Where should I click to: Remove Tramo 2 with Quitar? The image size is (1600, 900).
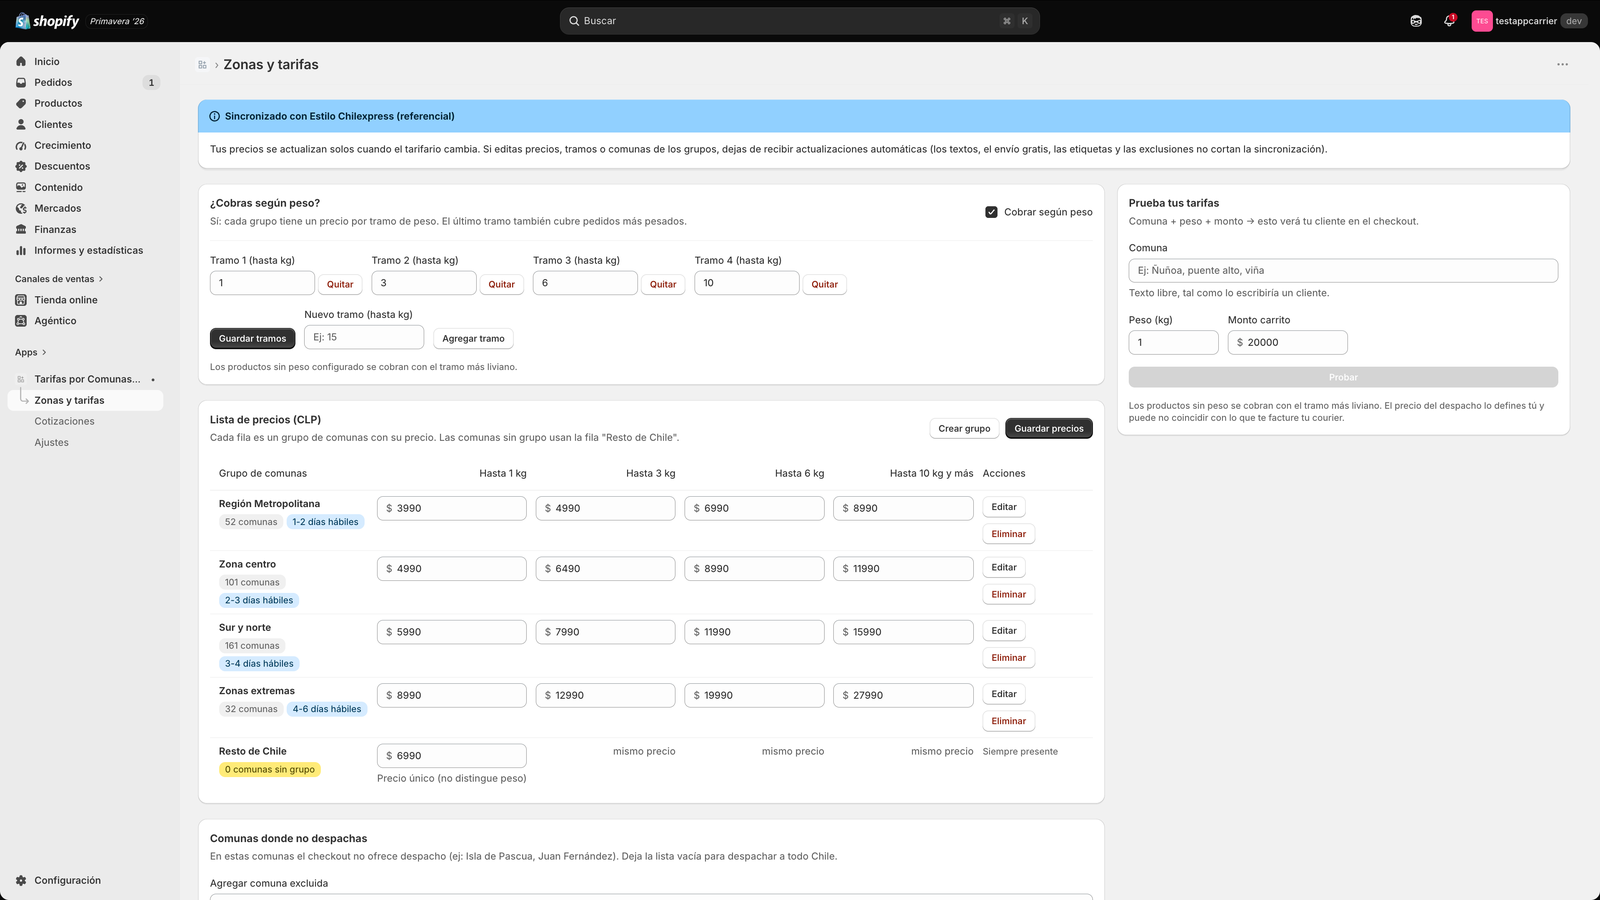click(x=502, y=284)
